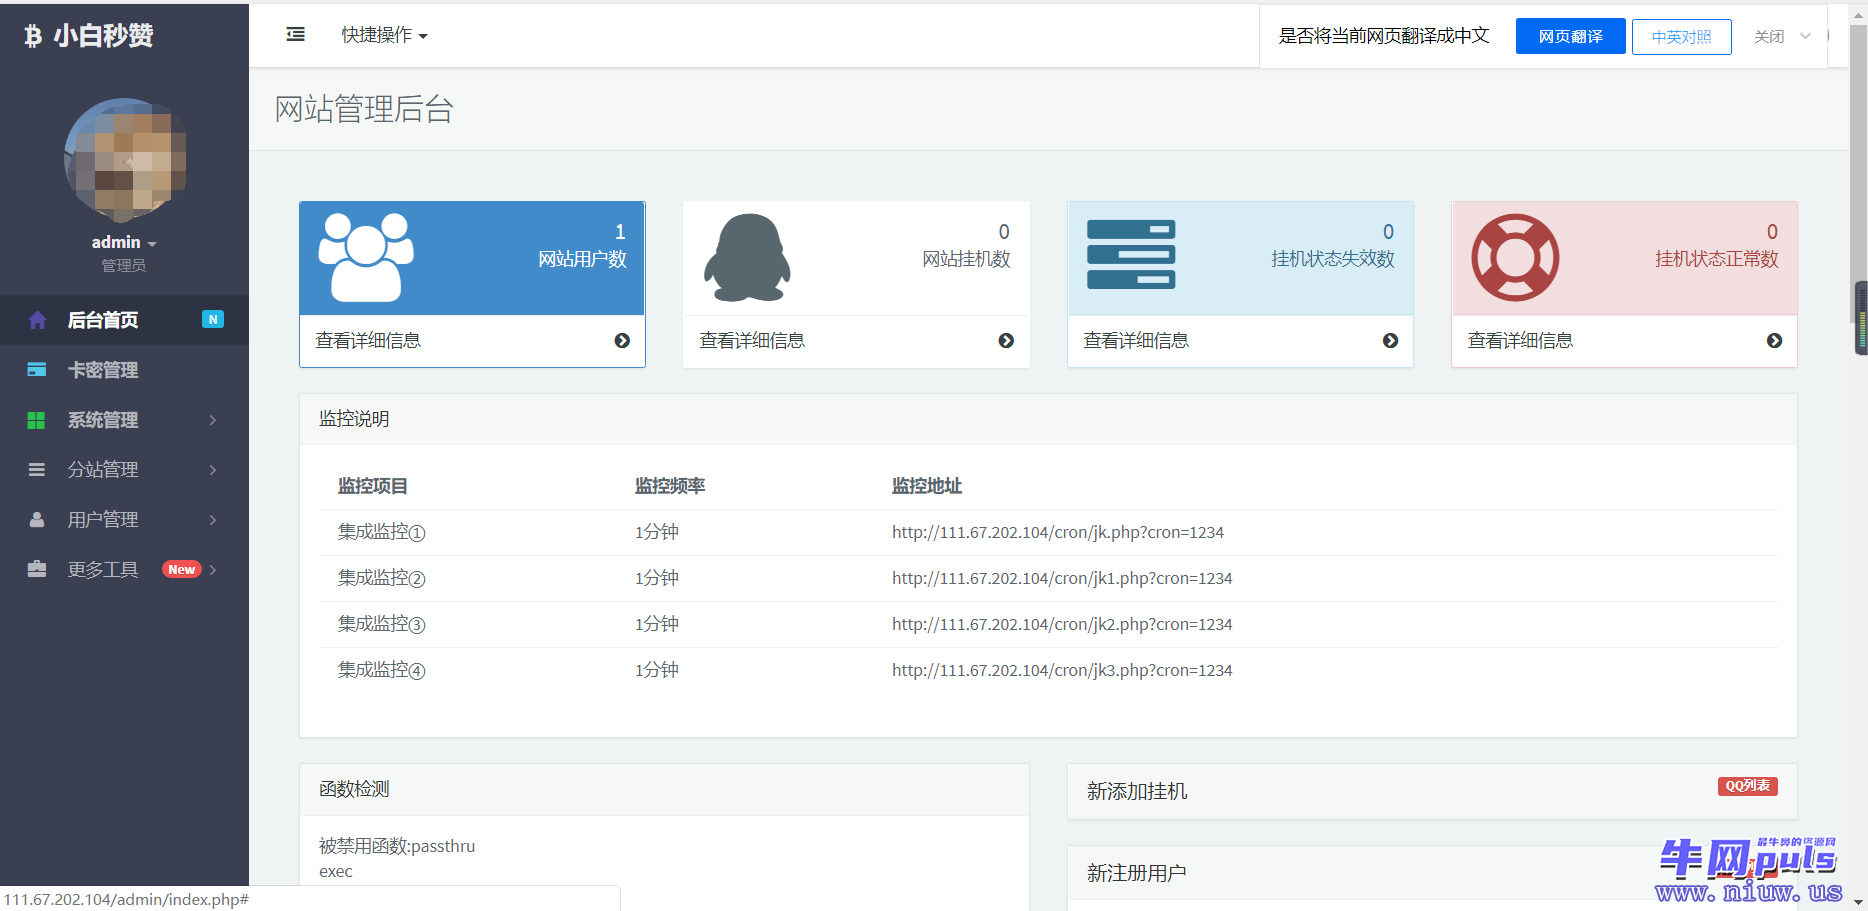Open 卡密管理 in the sidebar
This screenshot has width=1868, height=911.
[124, 370]
